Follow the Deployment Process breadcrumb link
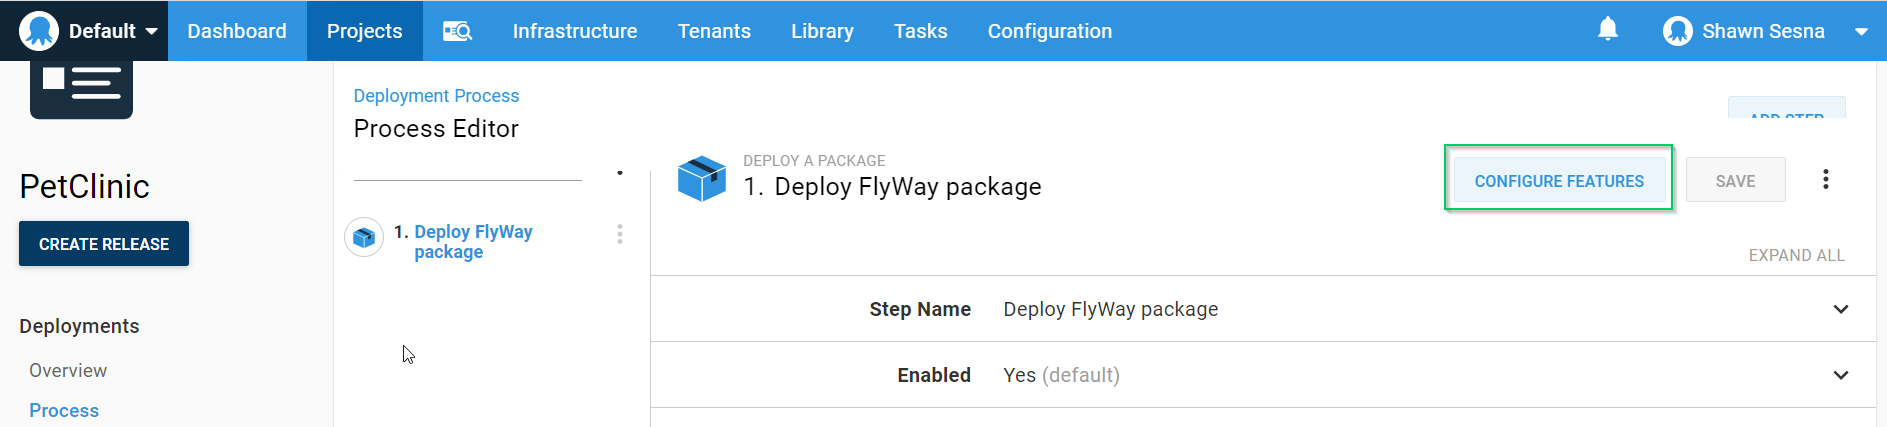This screenshot has height=427, width=1887. click(x=436, y=96)
